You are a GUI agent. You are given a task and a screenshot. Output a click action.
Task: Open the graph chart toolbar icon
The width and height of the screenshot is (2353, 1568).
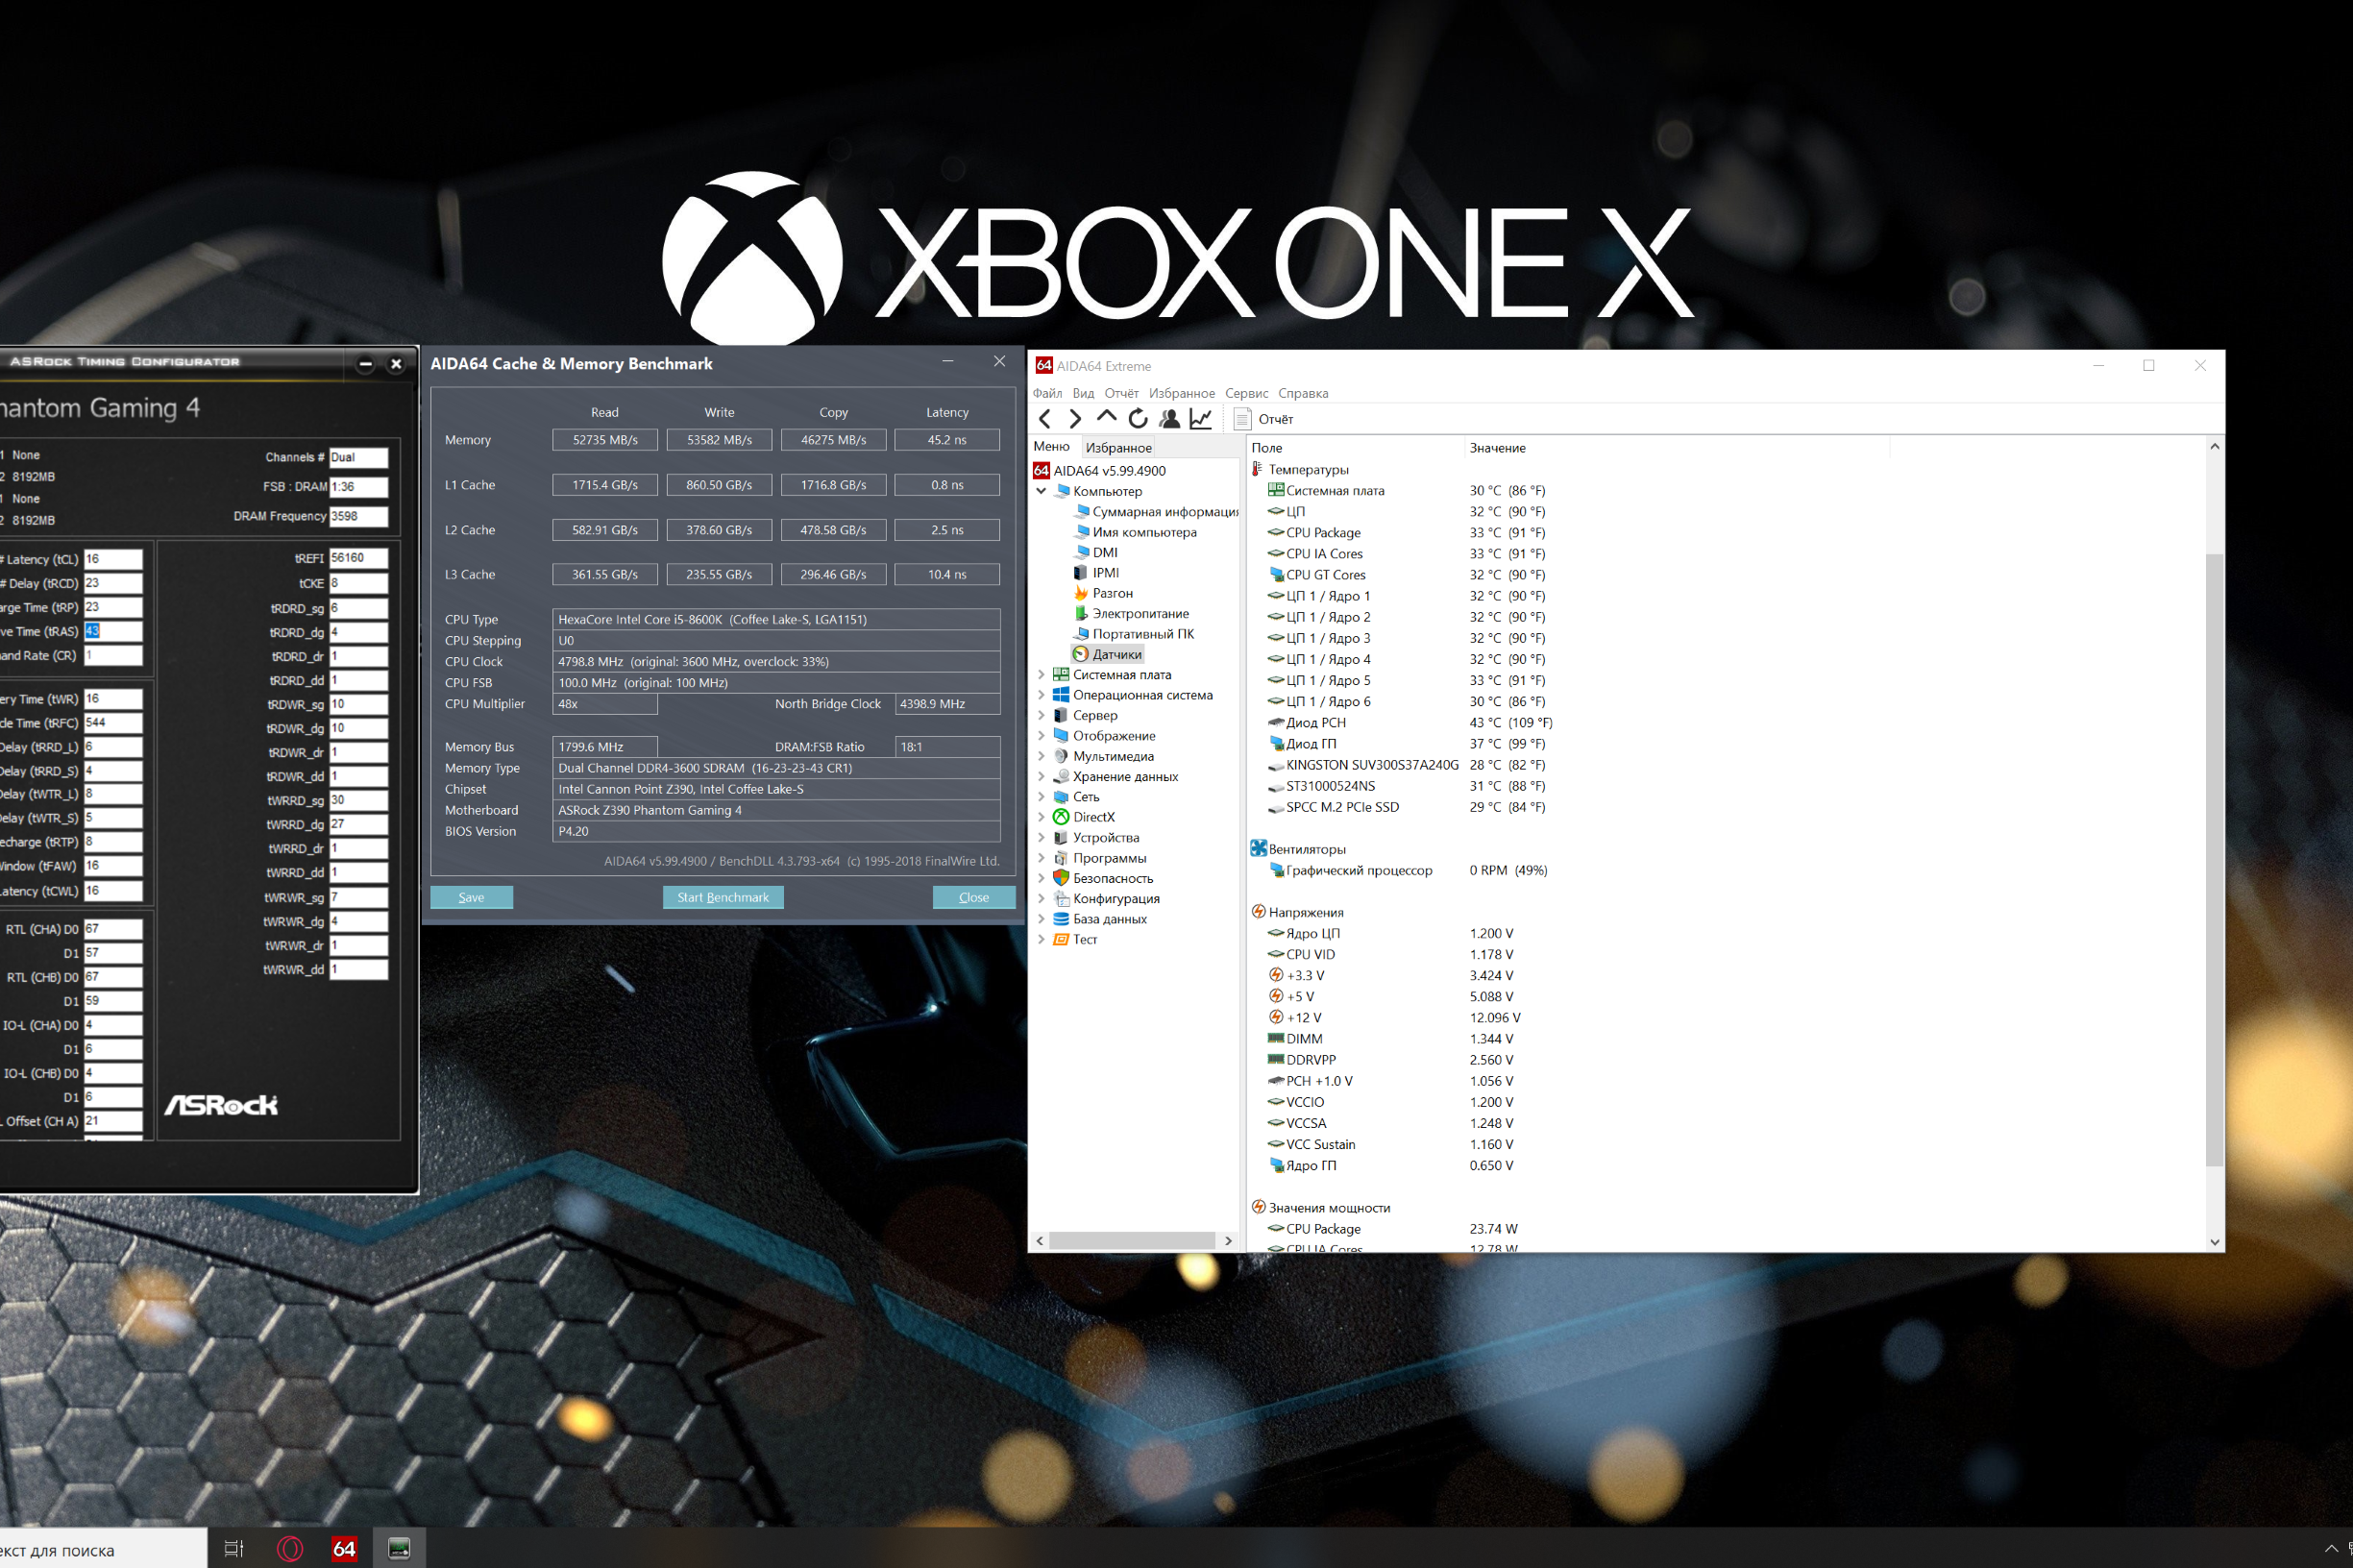1200,419
